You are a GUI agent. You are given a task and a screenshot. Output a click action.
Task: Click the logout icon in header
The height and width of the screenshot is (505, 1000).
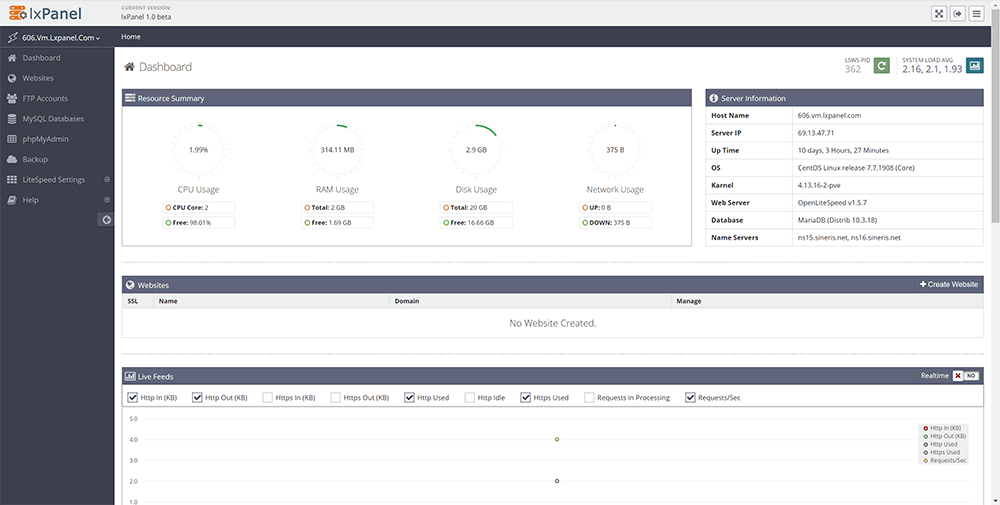pyautogui.click(x=957, y=13)
